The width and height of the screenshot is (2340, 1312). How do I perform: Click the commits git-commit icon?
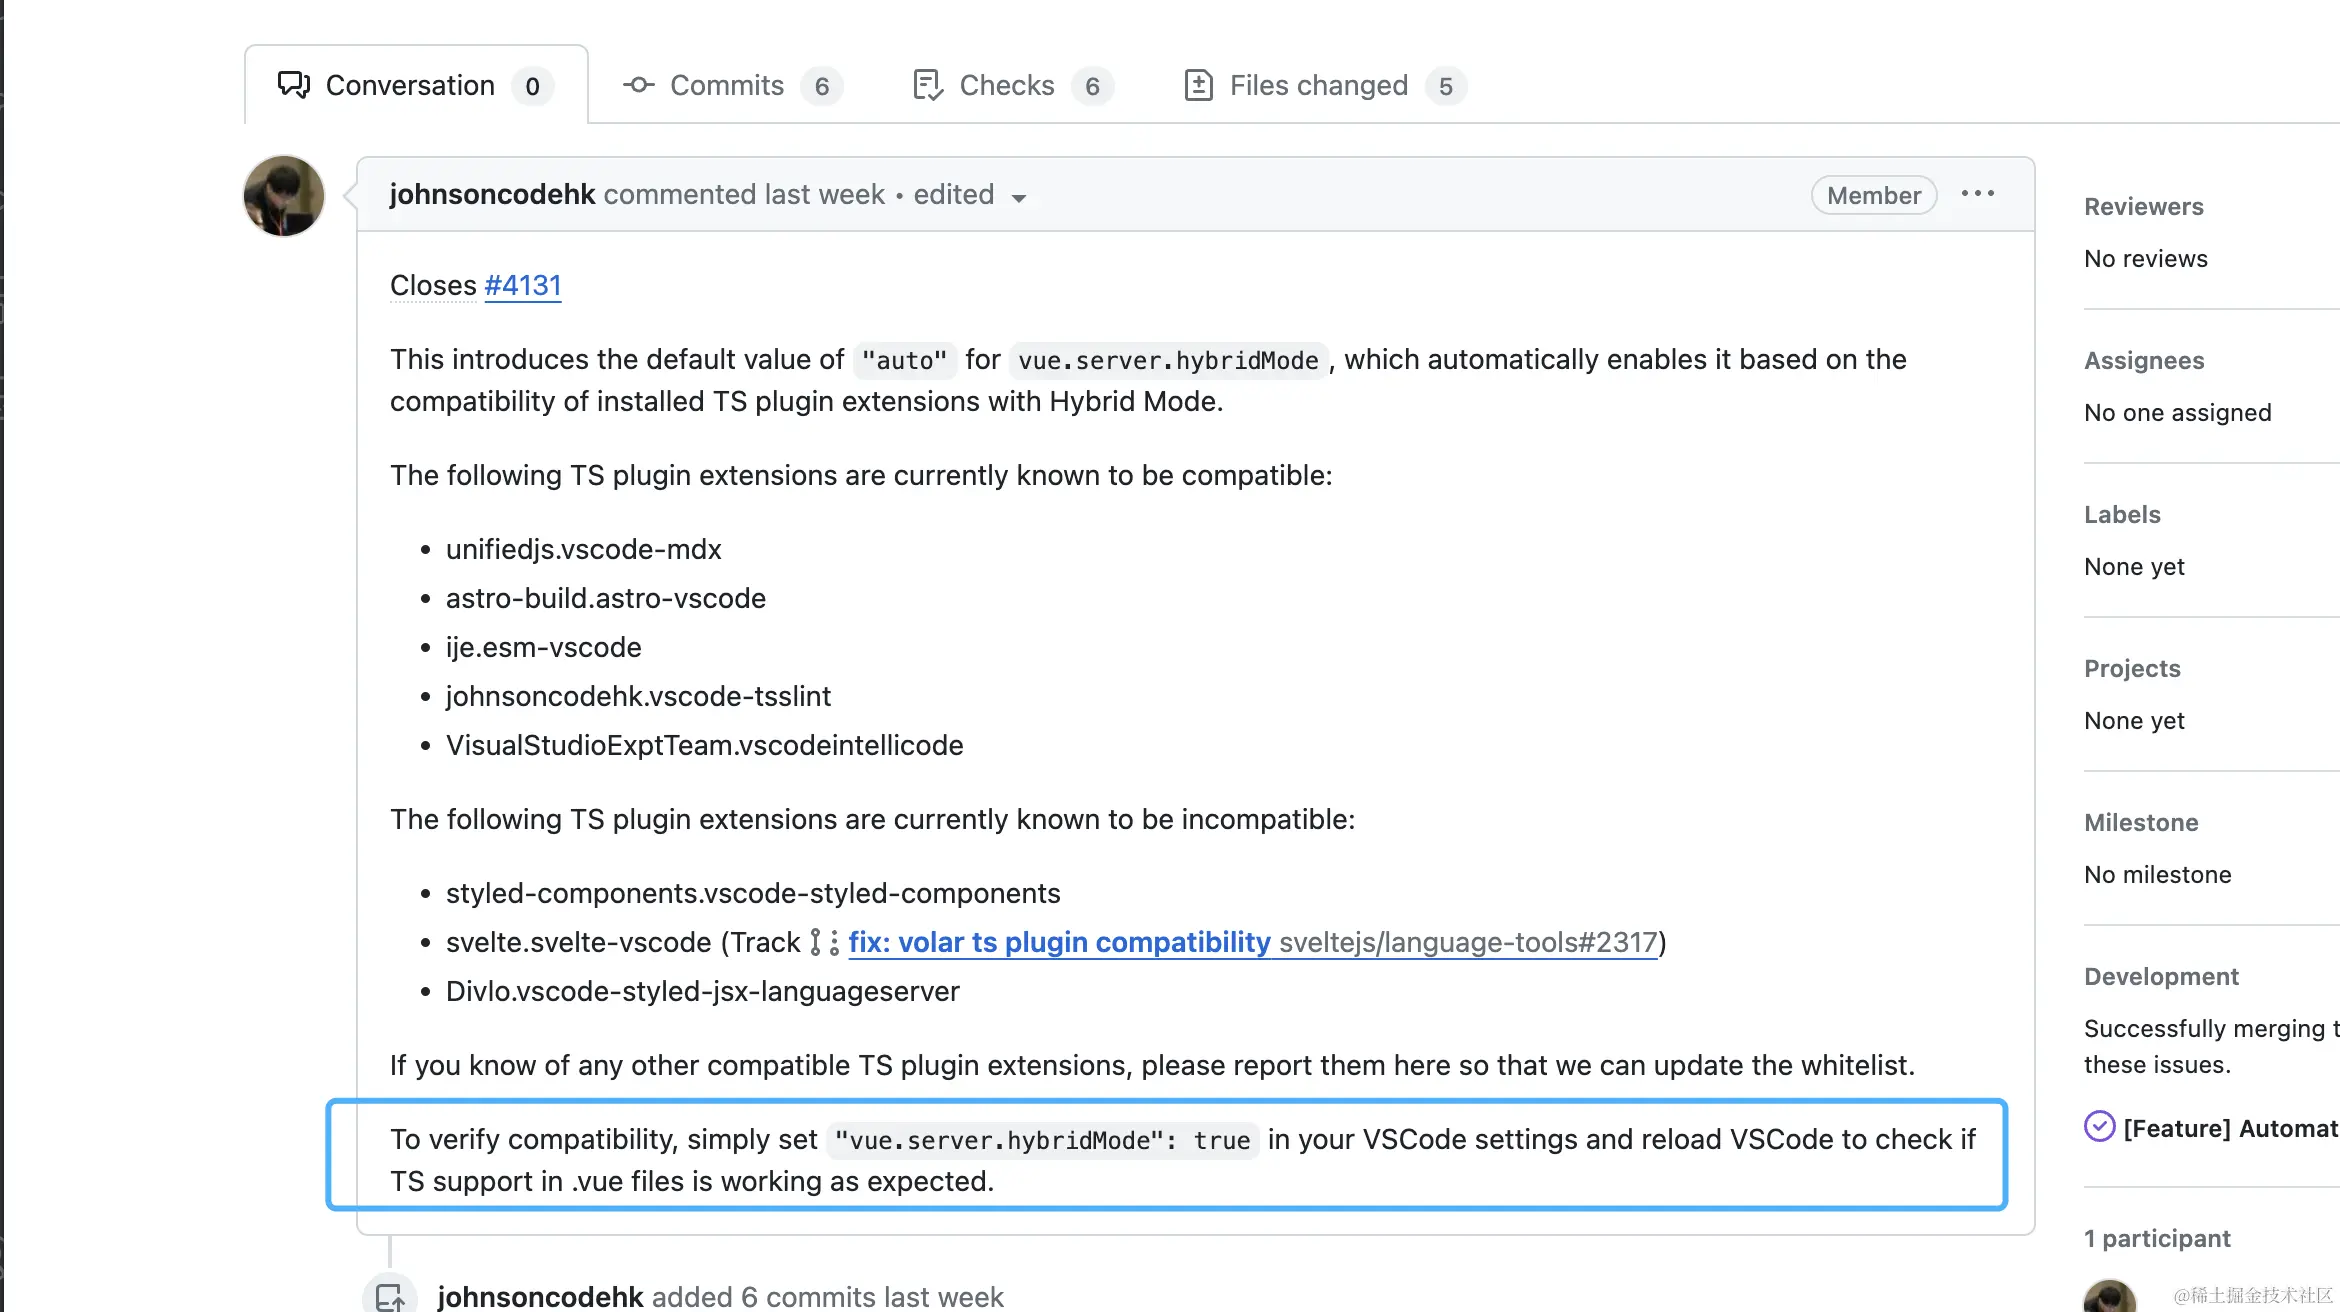point(639,86)
